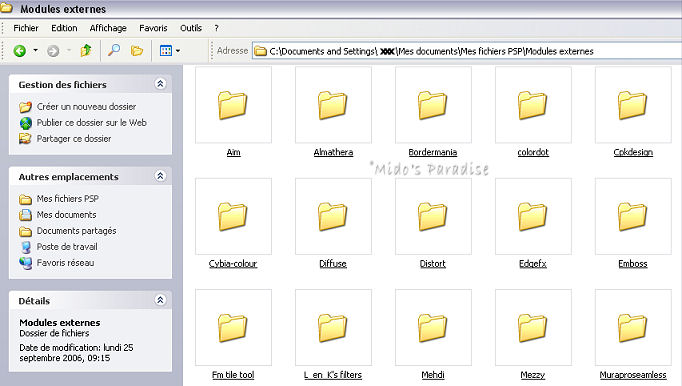Open the Affichage menu
Viewport: 682px width, 386px height.
pyautogui.click(x=108, y=28)
